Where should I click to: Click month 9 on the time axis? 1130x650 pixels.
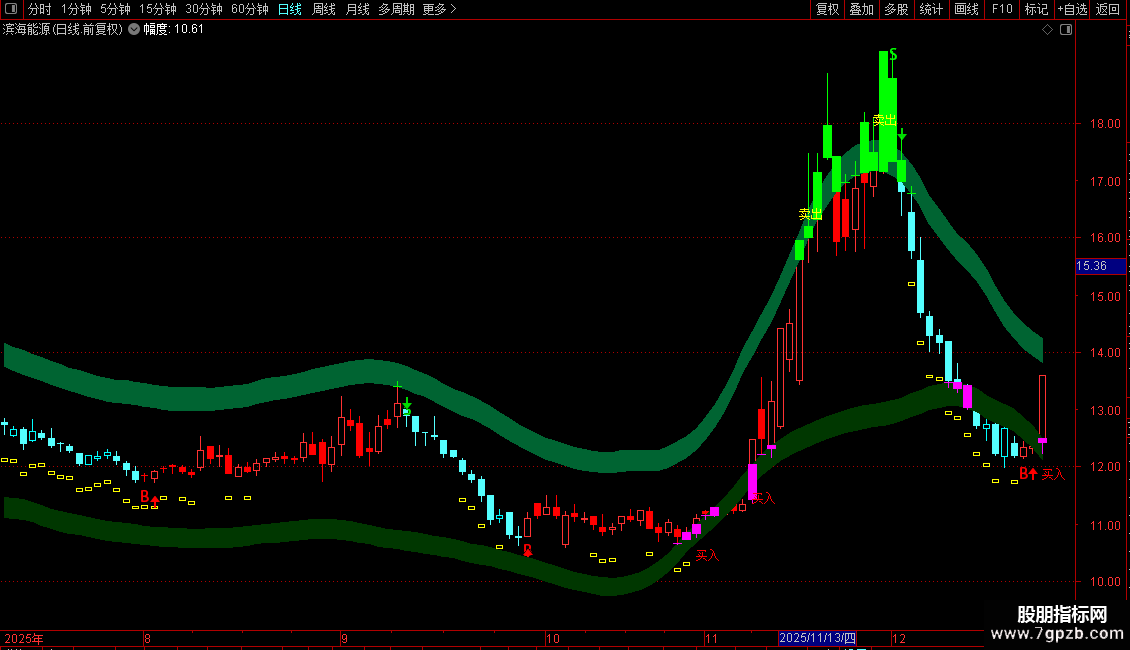(x=344, y=638)
